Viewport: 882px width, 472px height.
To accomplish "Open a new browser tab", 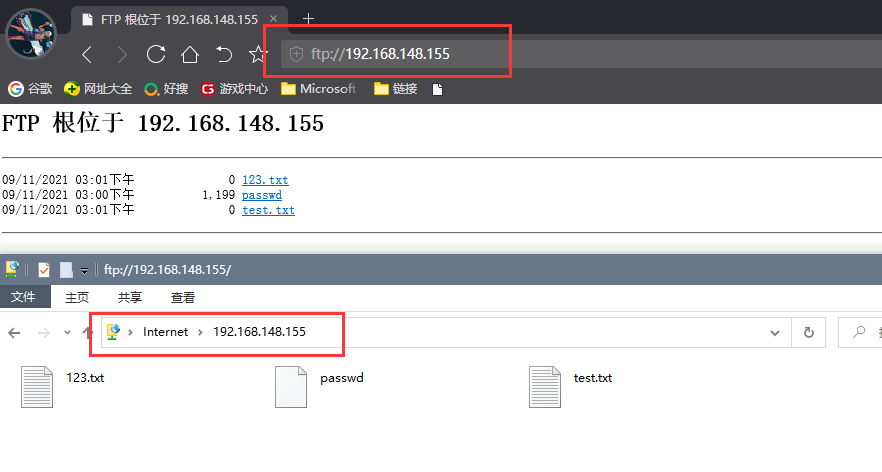I will point(308,19).
